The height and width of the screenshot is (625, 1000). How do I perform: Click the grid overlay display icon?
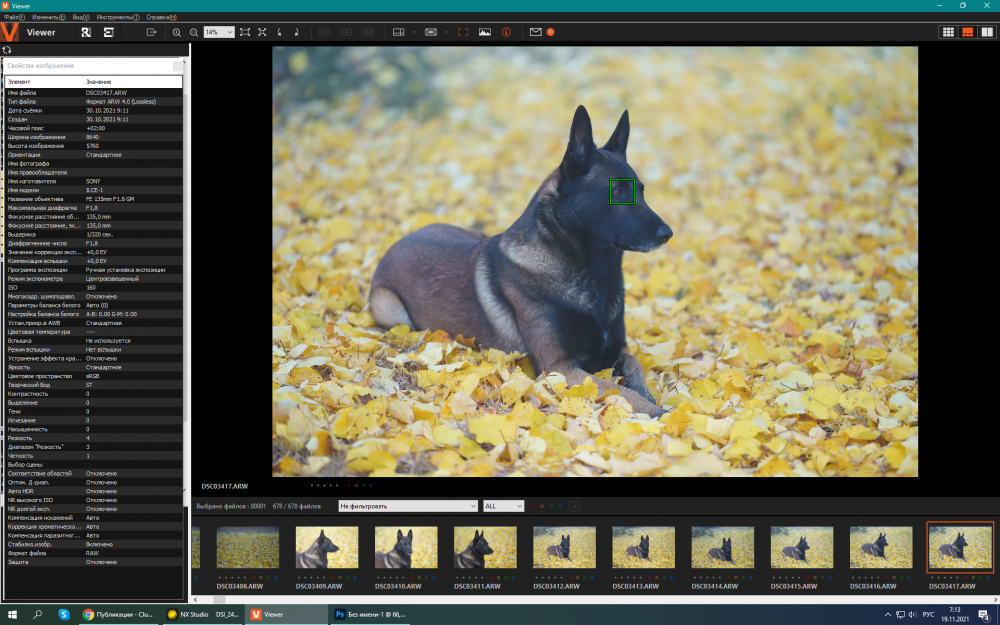click(431, 32)
